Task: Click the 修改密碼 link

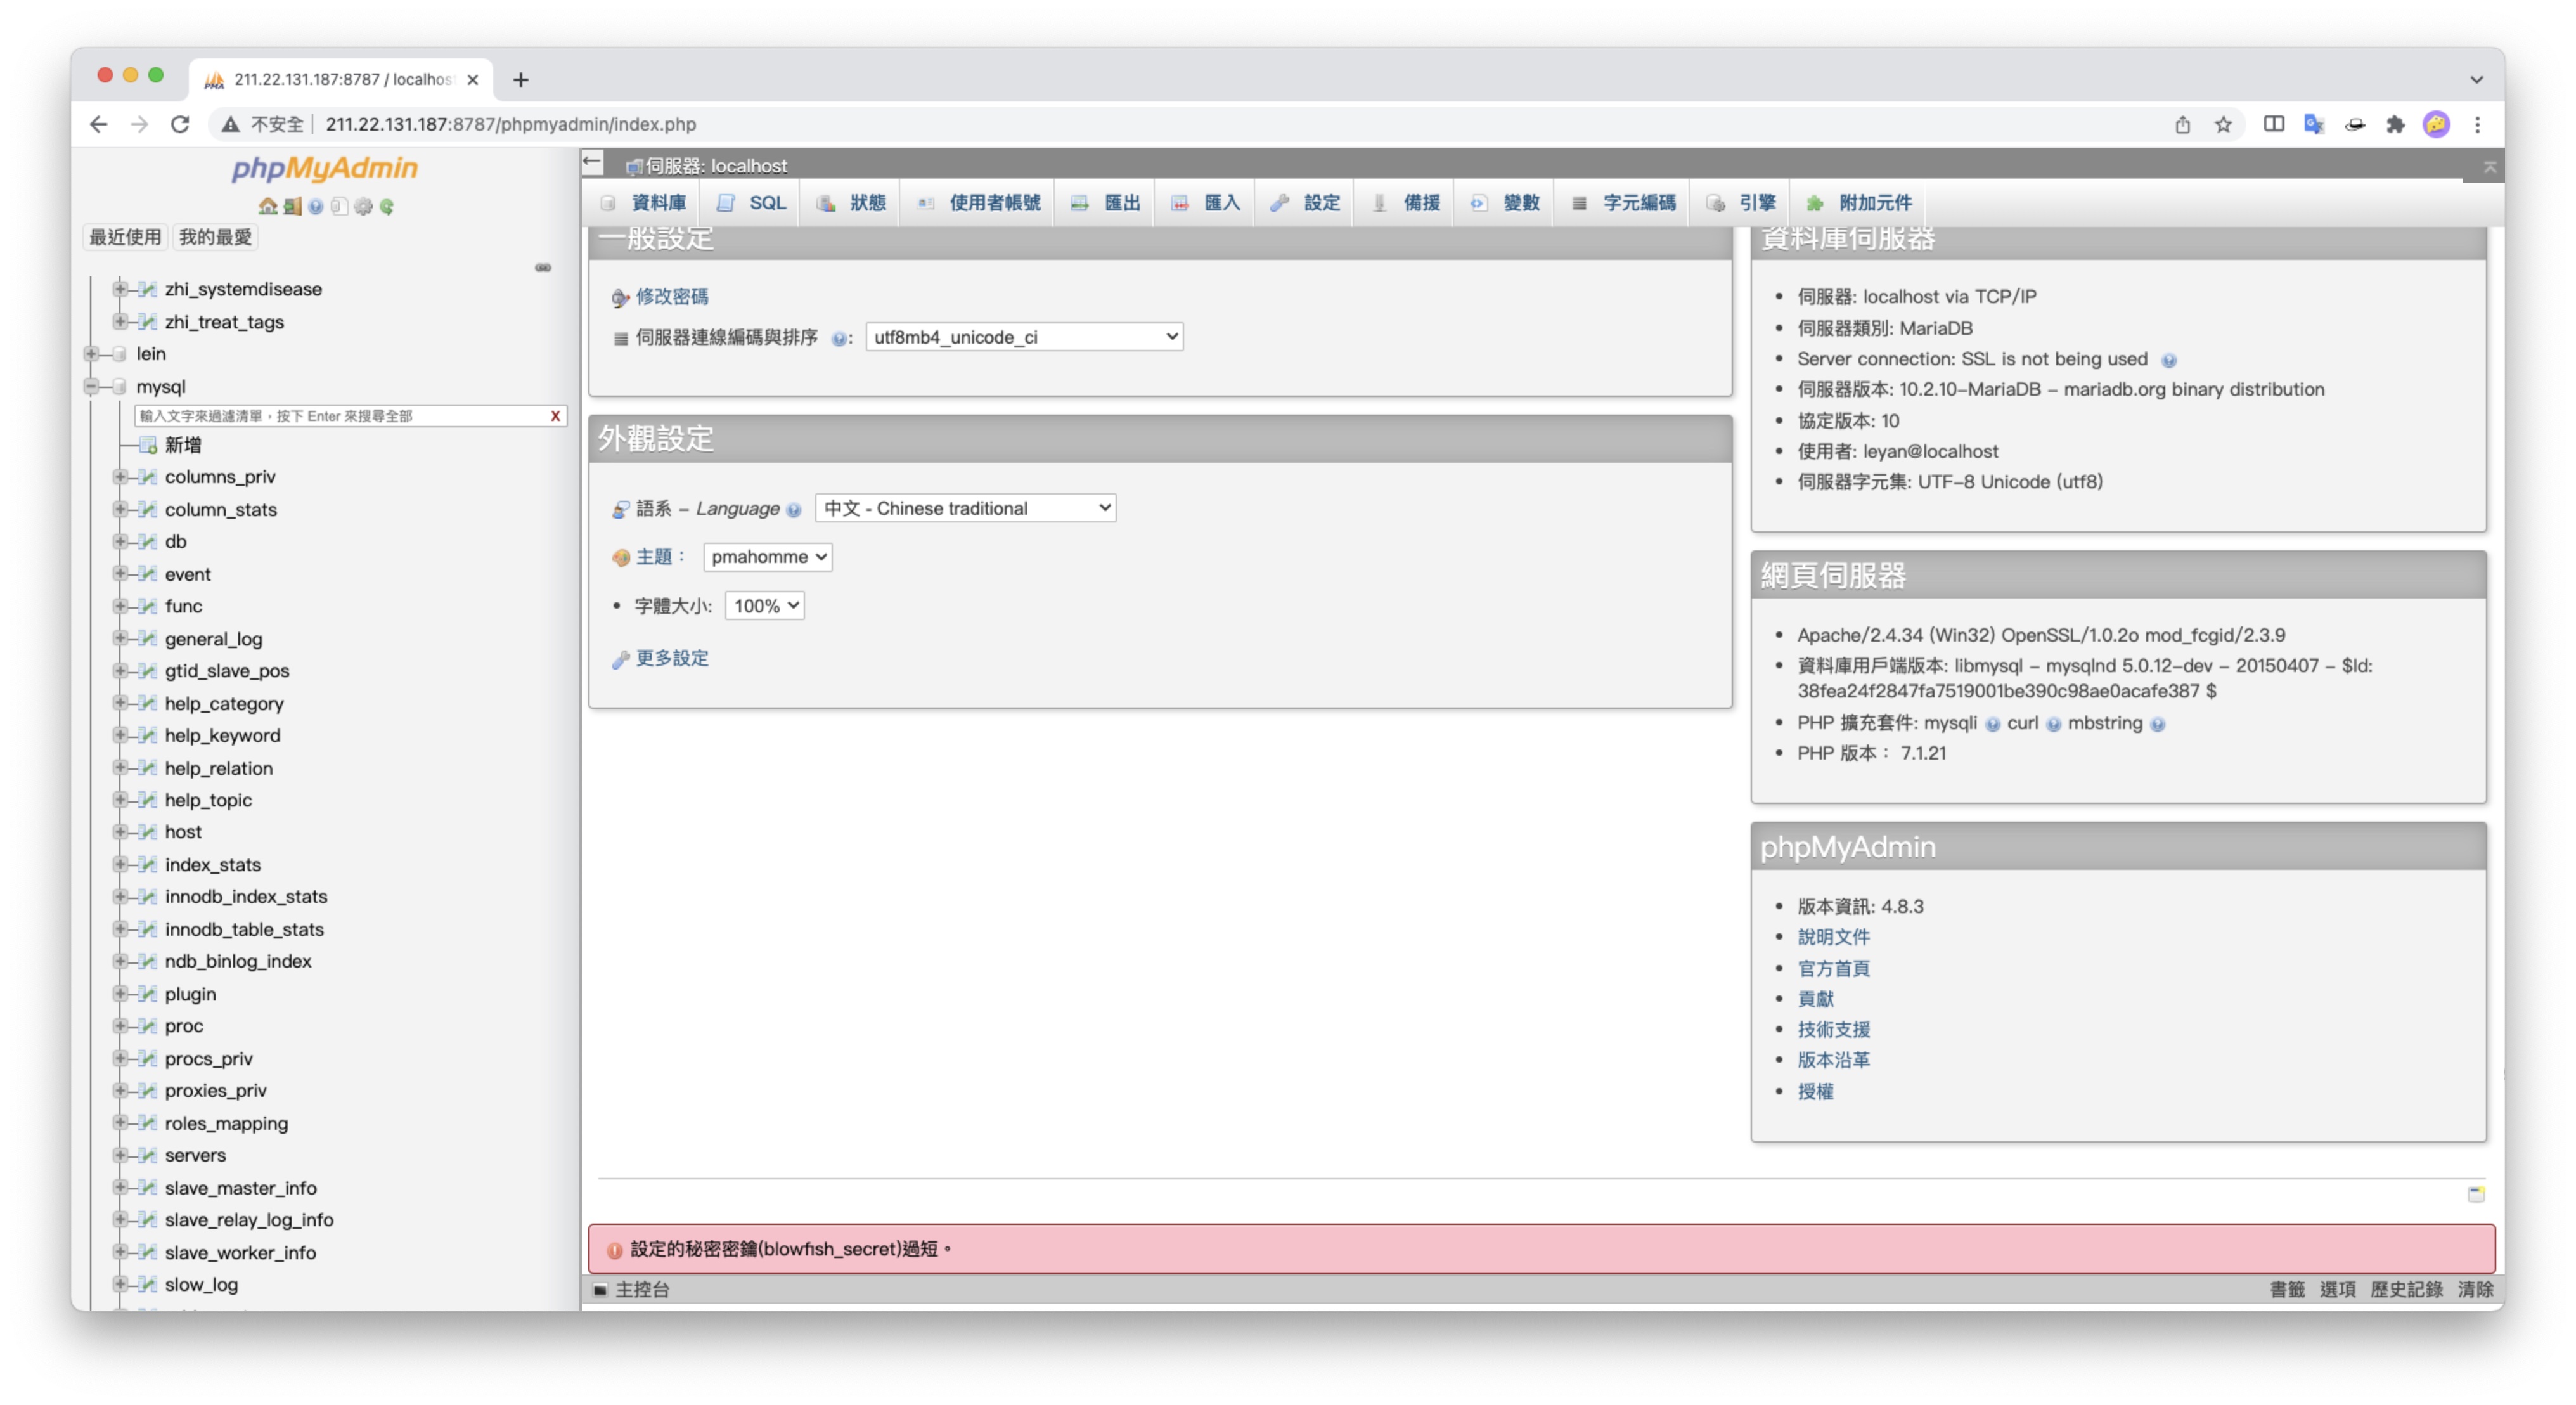Action: click(x=672, y=297)
